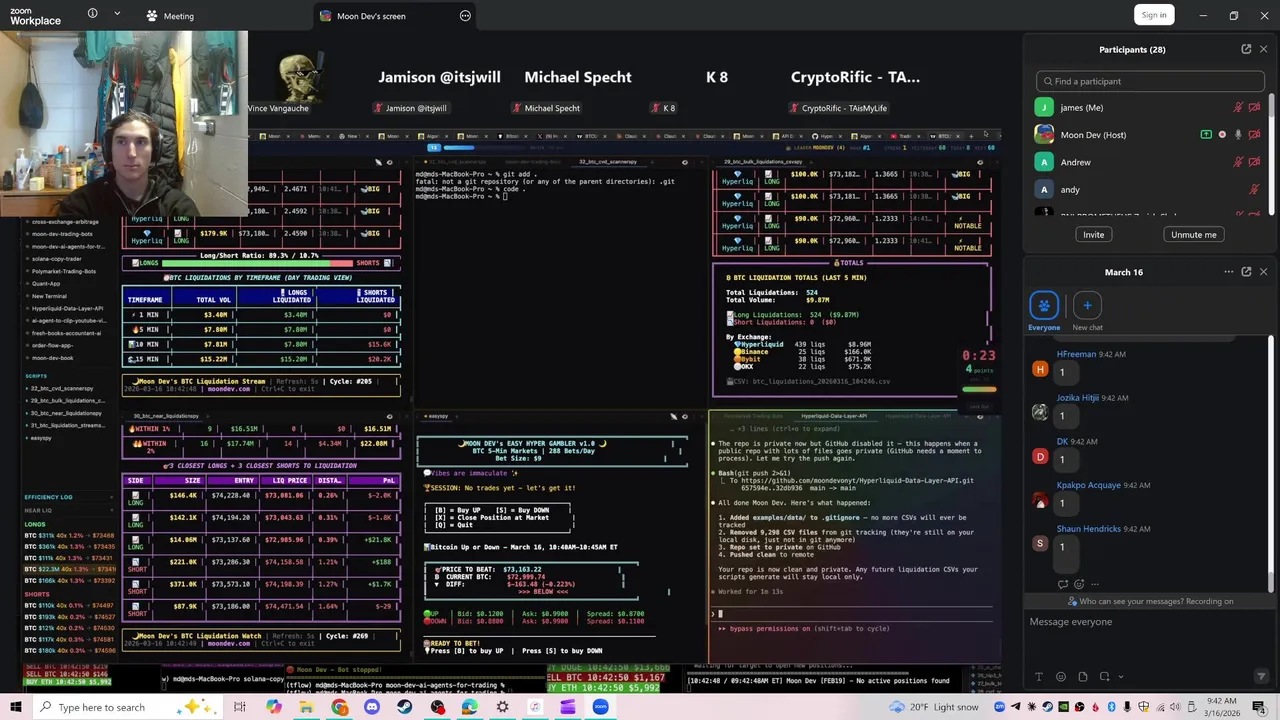Image resolution: width=1280 pixels, height=720 pixels.
Task: Toggle james (Me) camera-off icon
Action: click(x=1254, y=107)
